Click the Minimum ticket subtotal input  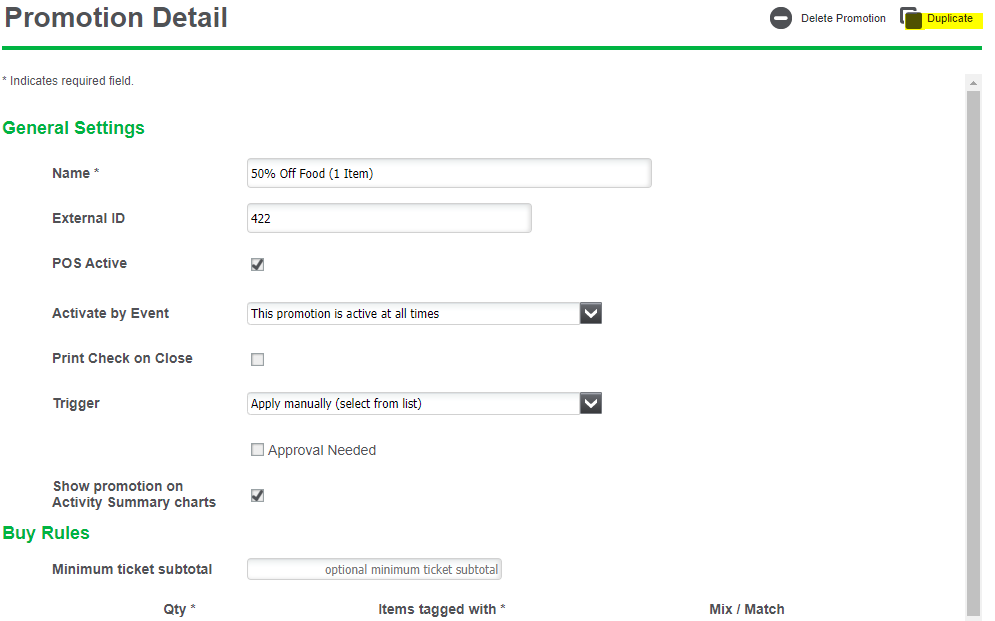pyautogui.click(x=374, y=569)
